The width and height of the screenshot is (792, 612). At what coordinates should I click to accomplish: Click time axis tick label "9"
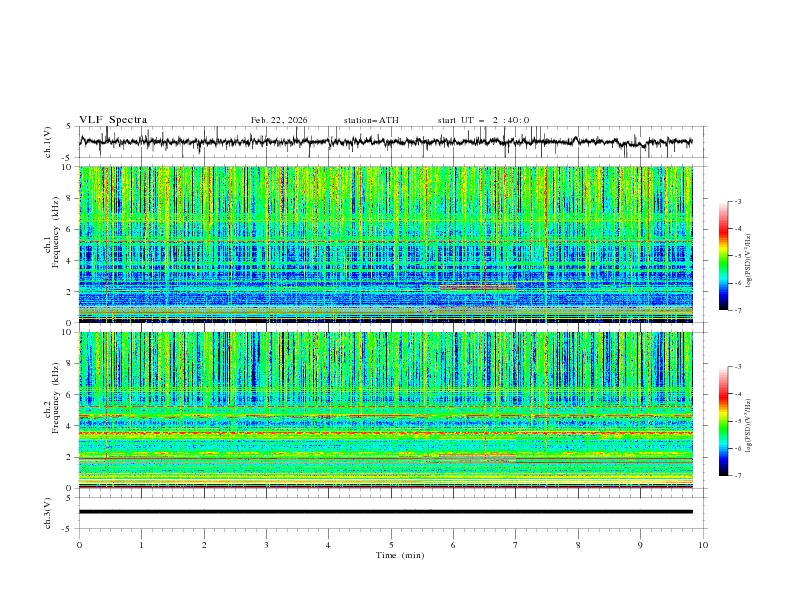pyautogui.click(x=640, y=545)
